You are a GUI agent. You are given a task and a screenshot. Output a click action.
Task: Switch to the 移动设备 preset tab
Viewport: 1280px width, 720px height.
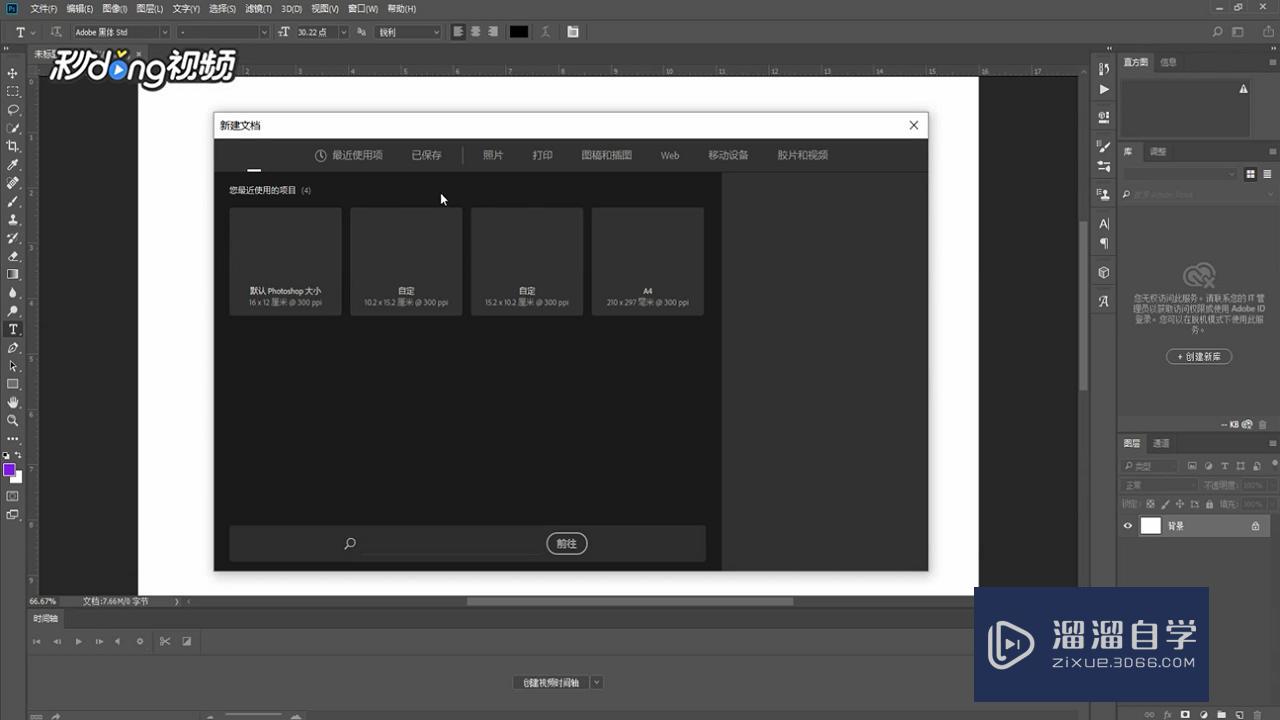728,155
